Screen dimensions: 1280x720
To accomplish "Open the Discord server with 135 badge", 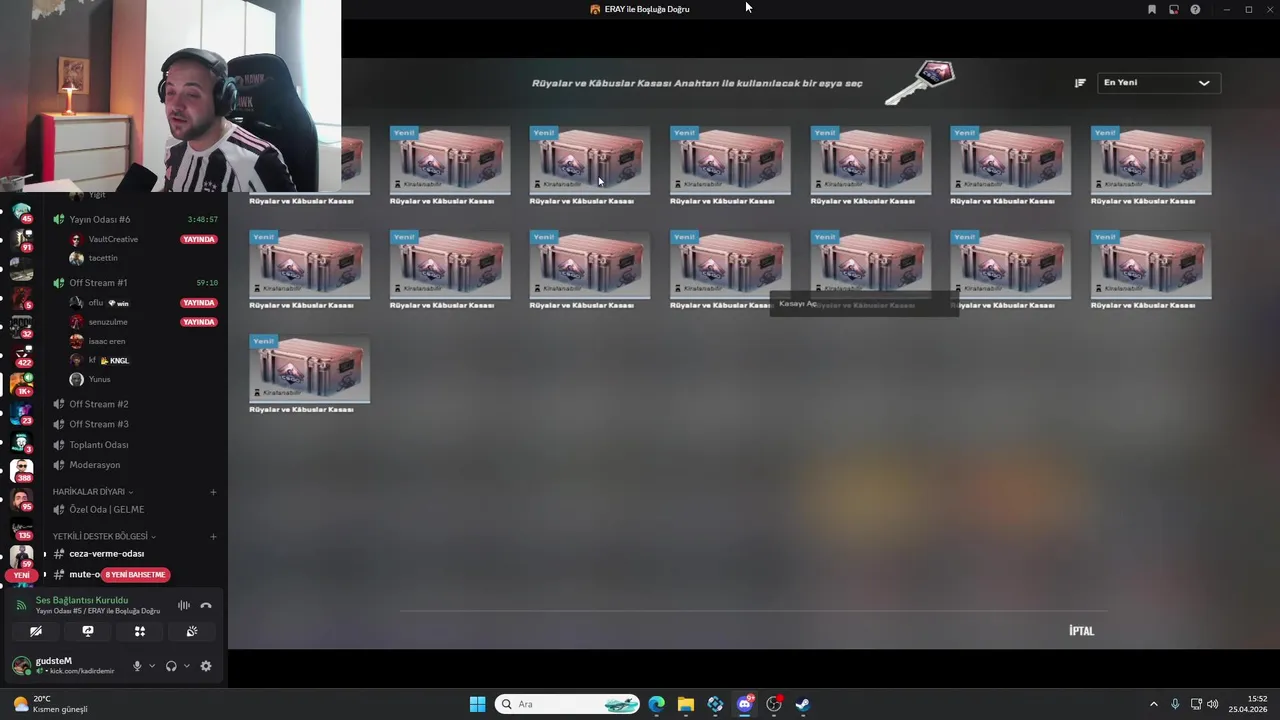I will point(22,527).
